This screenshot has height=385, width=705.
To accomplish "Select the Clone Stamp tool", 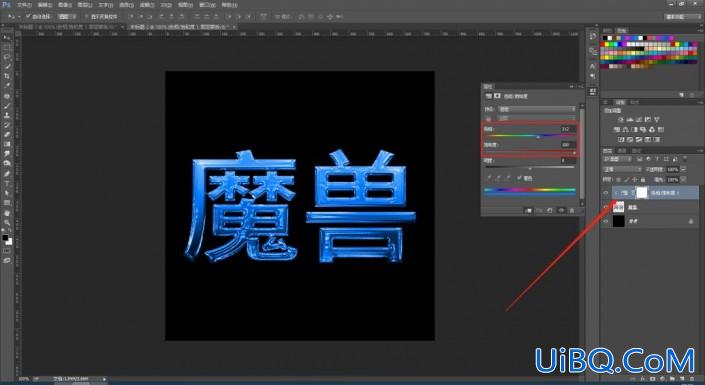I will click(6, 115).
